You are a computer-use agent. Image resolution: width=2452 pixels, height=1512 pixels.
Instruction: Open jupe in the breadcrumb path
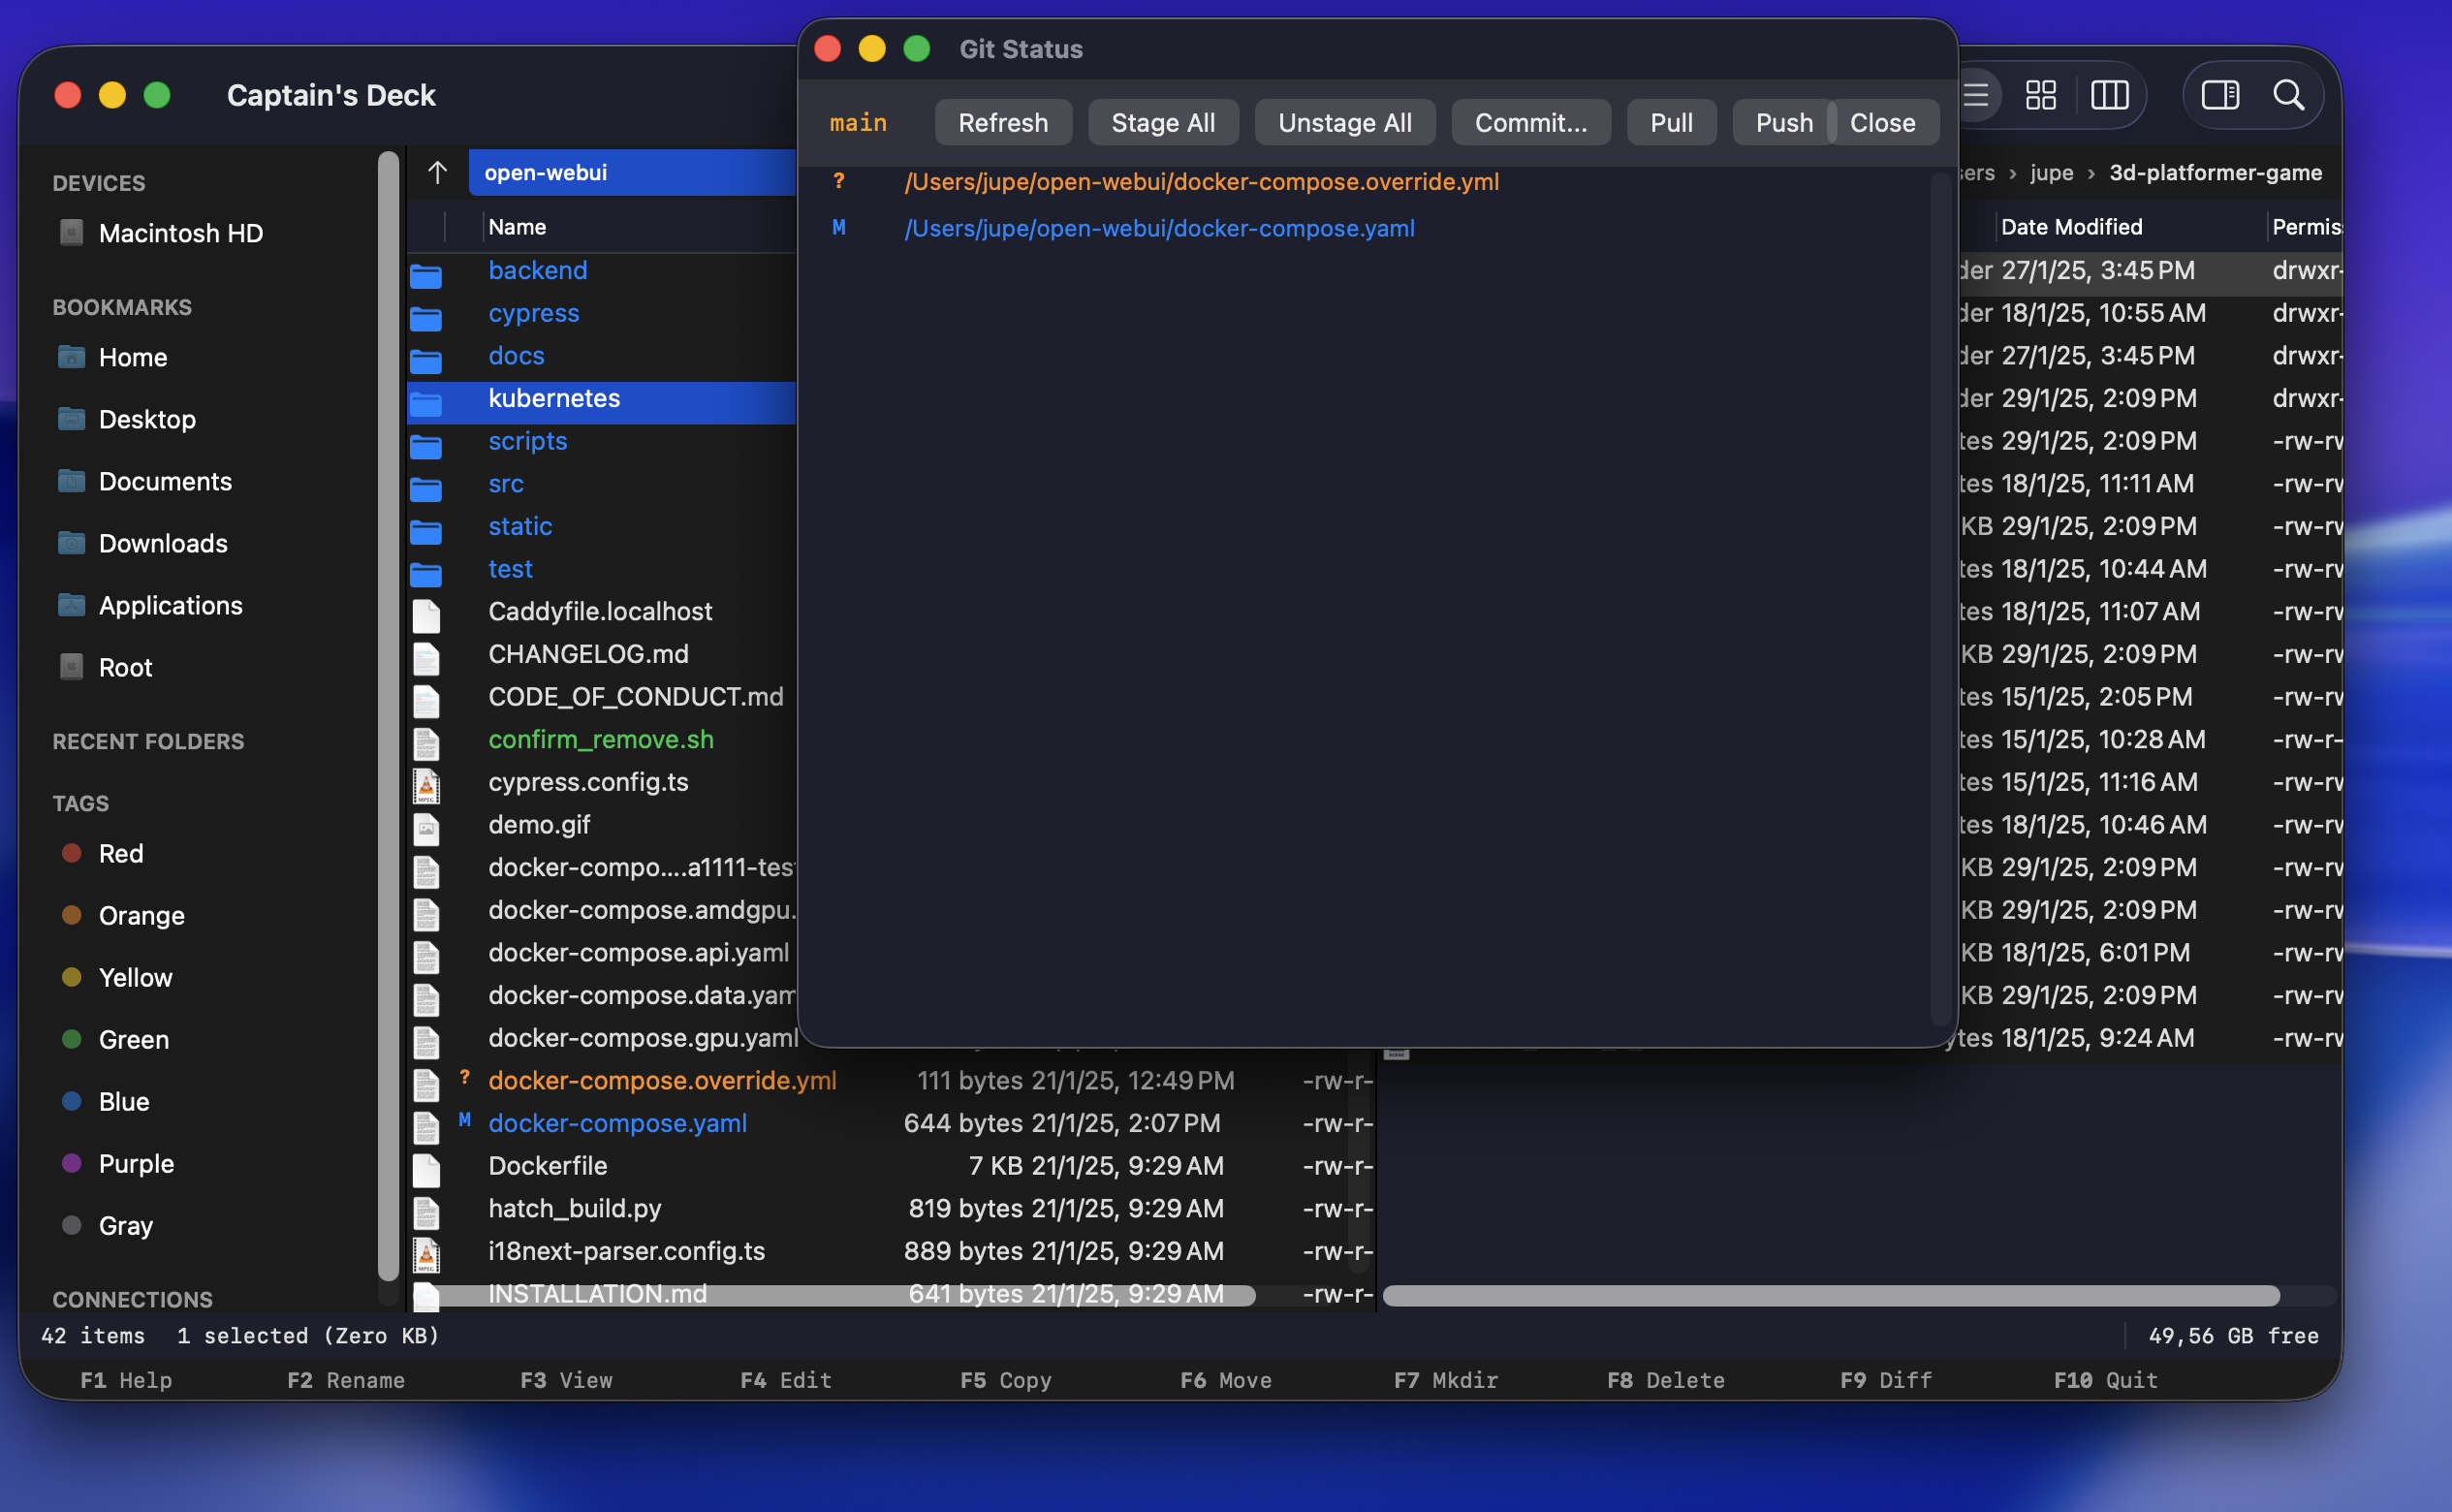click(2051, 172)
